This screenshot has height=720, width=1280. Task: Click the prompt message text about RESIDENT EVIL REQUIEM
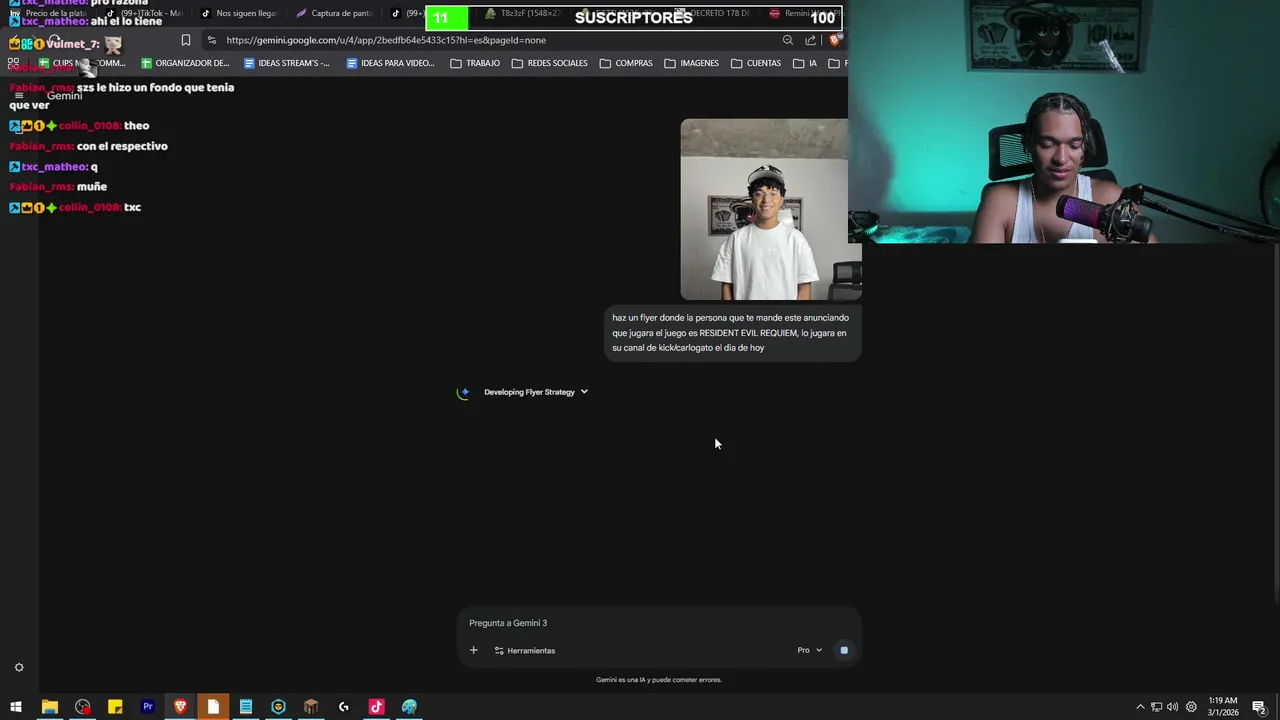731,333
